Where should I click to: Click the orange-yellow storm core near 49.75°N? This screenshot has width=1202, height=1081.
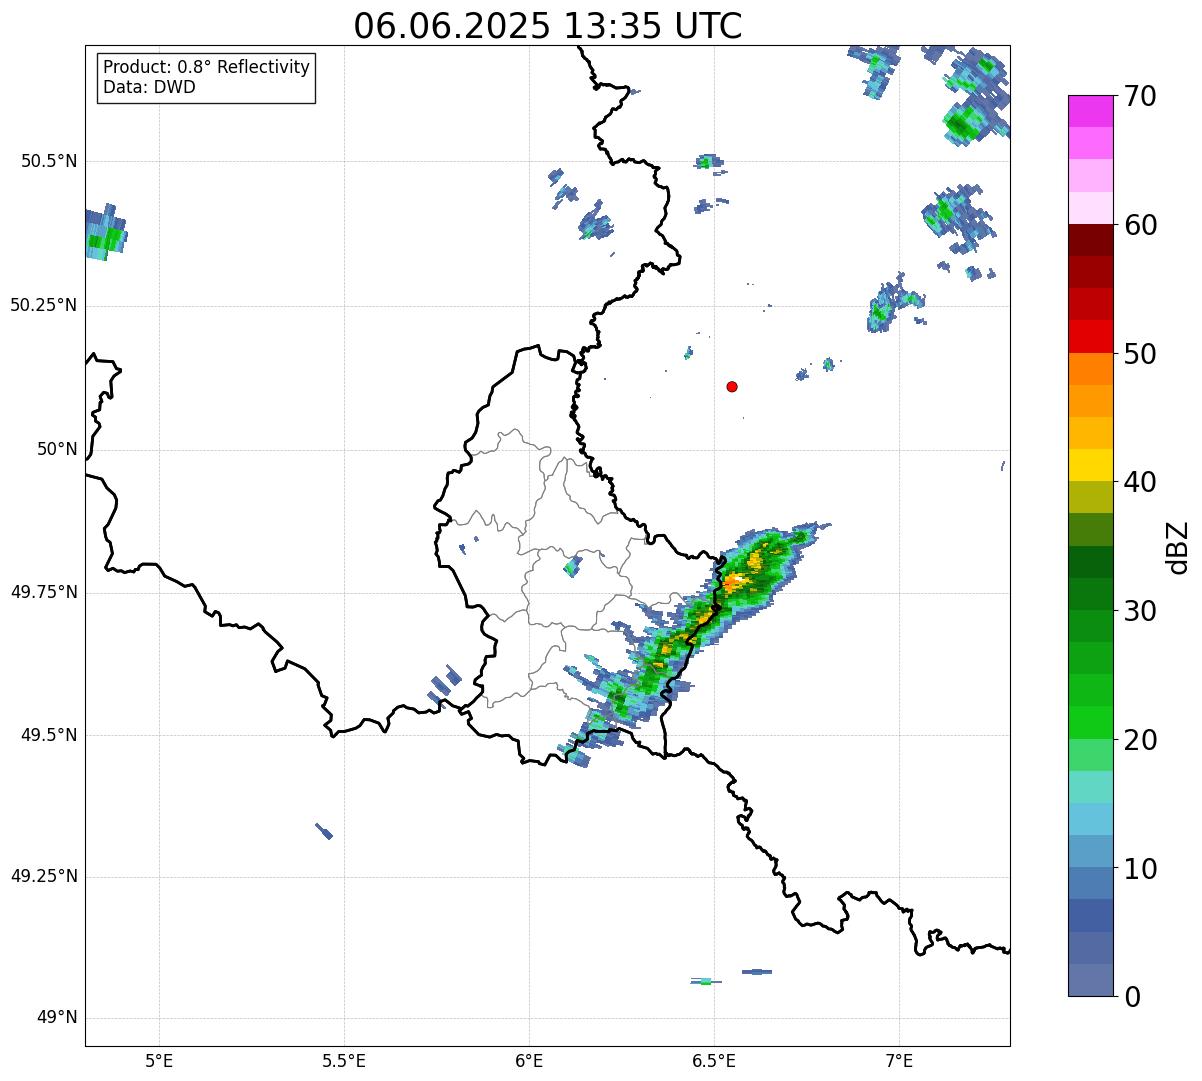click(736, 582)
